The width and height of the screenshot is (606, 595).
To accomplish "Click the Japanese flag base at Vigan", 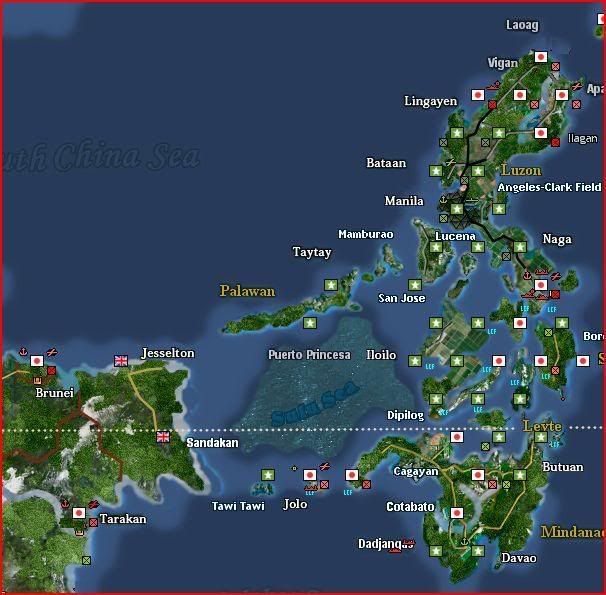I will 541,57.
